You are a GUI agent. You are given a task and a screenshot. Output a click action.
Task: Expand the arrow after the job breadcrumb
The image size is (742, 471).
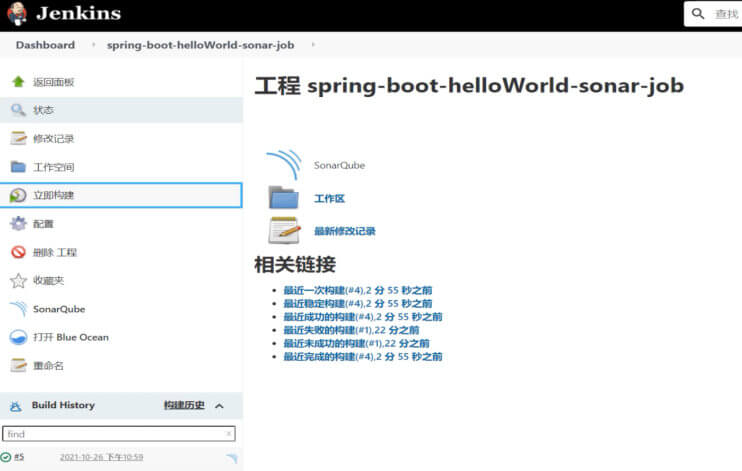[x=313, y=44]
